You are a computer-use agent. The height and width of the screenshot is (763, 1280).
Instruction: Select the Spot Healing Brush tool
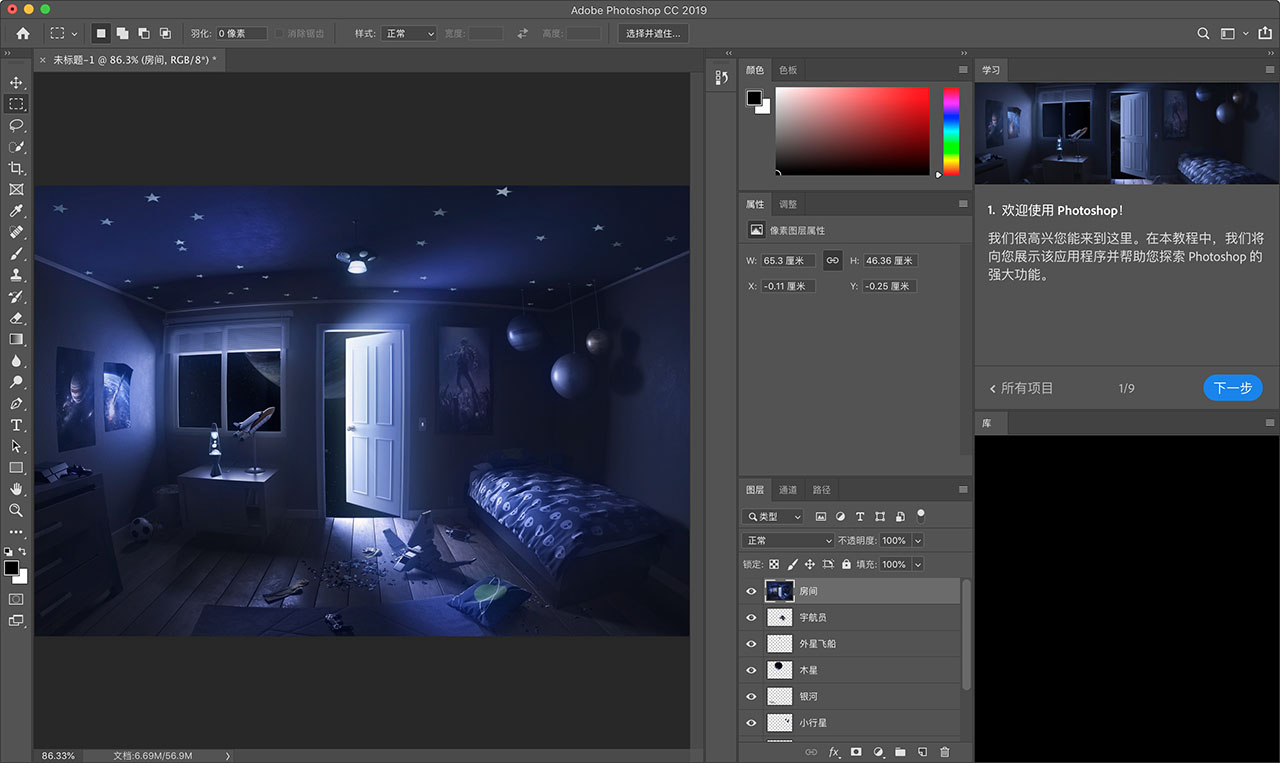pos(16,232)
